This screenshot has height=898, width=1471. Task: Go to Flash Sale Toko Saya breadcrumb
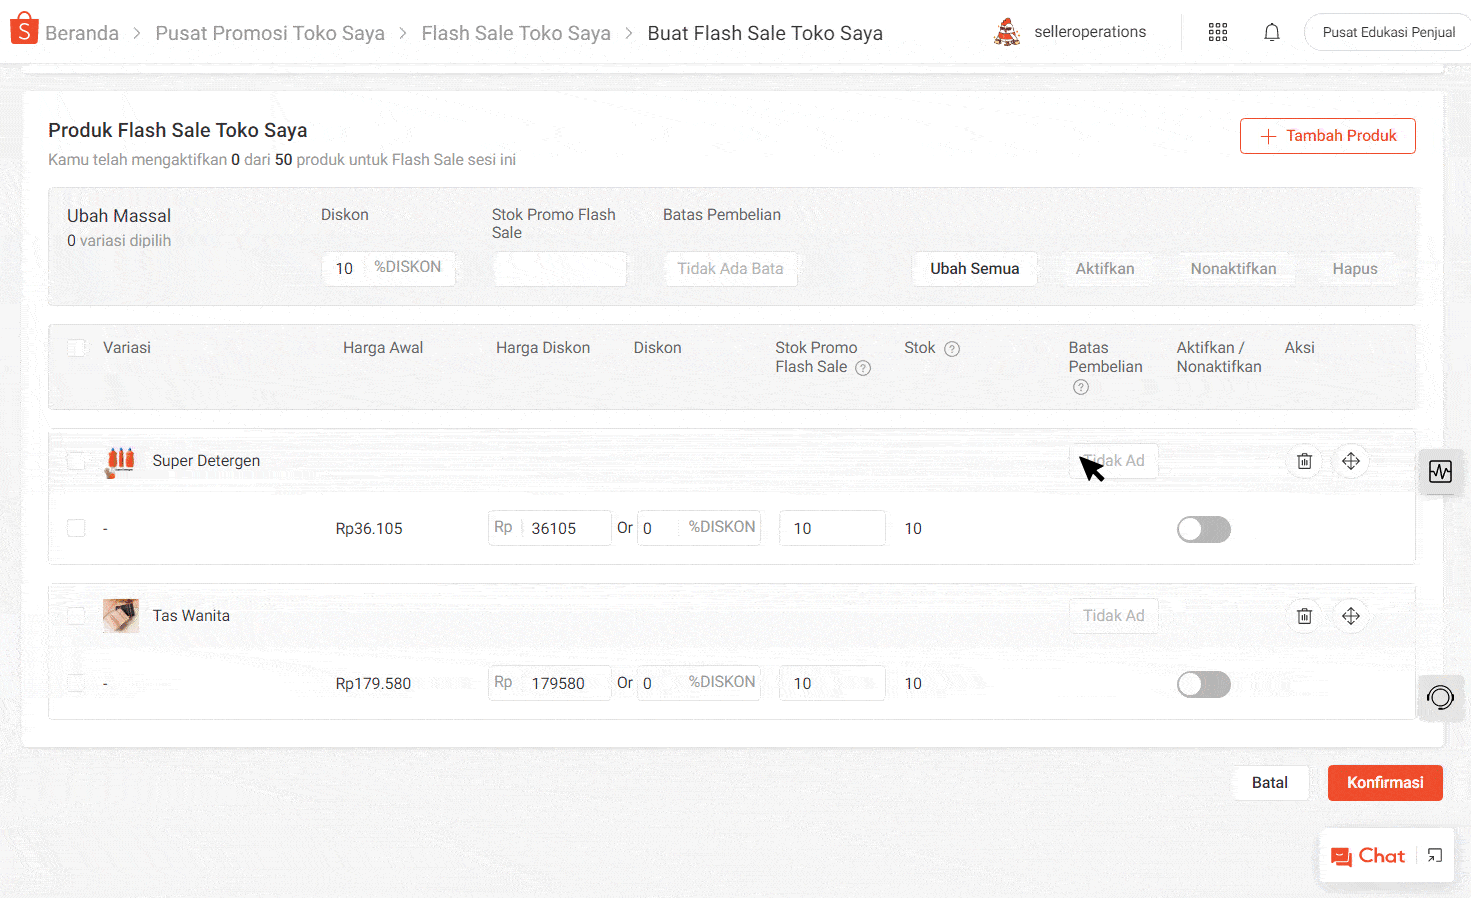[x=515, y=33]
